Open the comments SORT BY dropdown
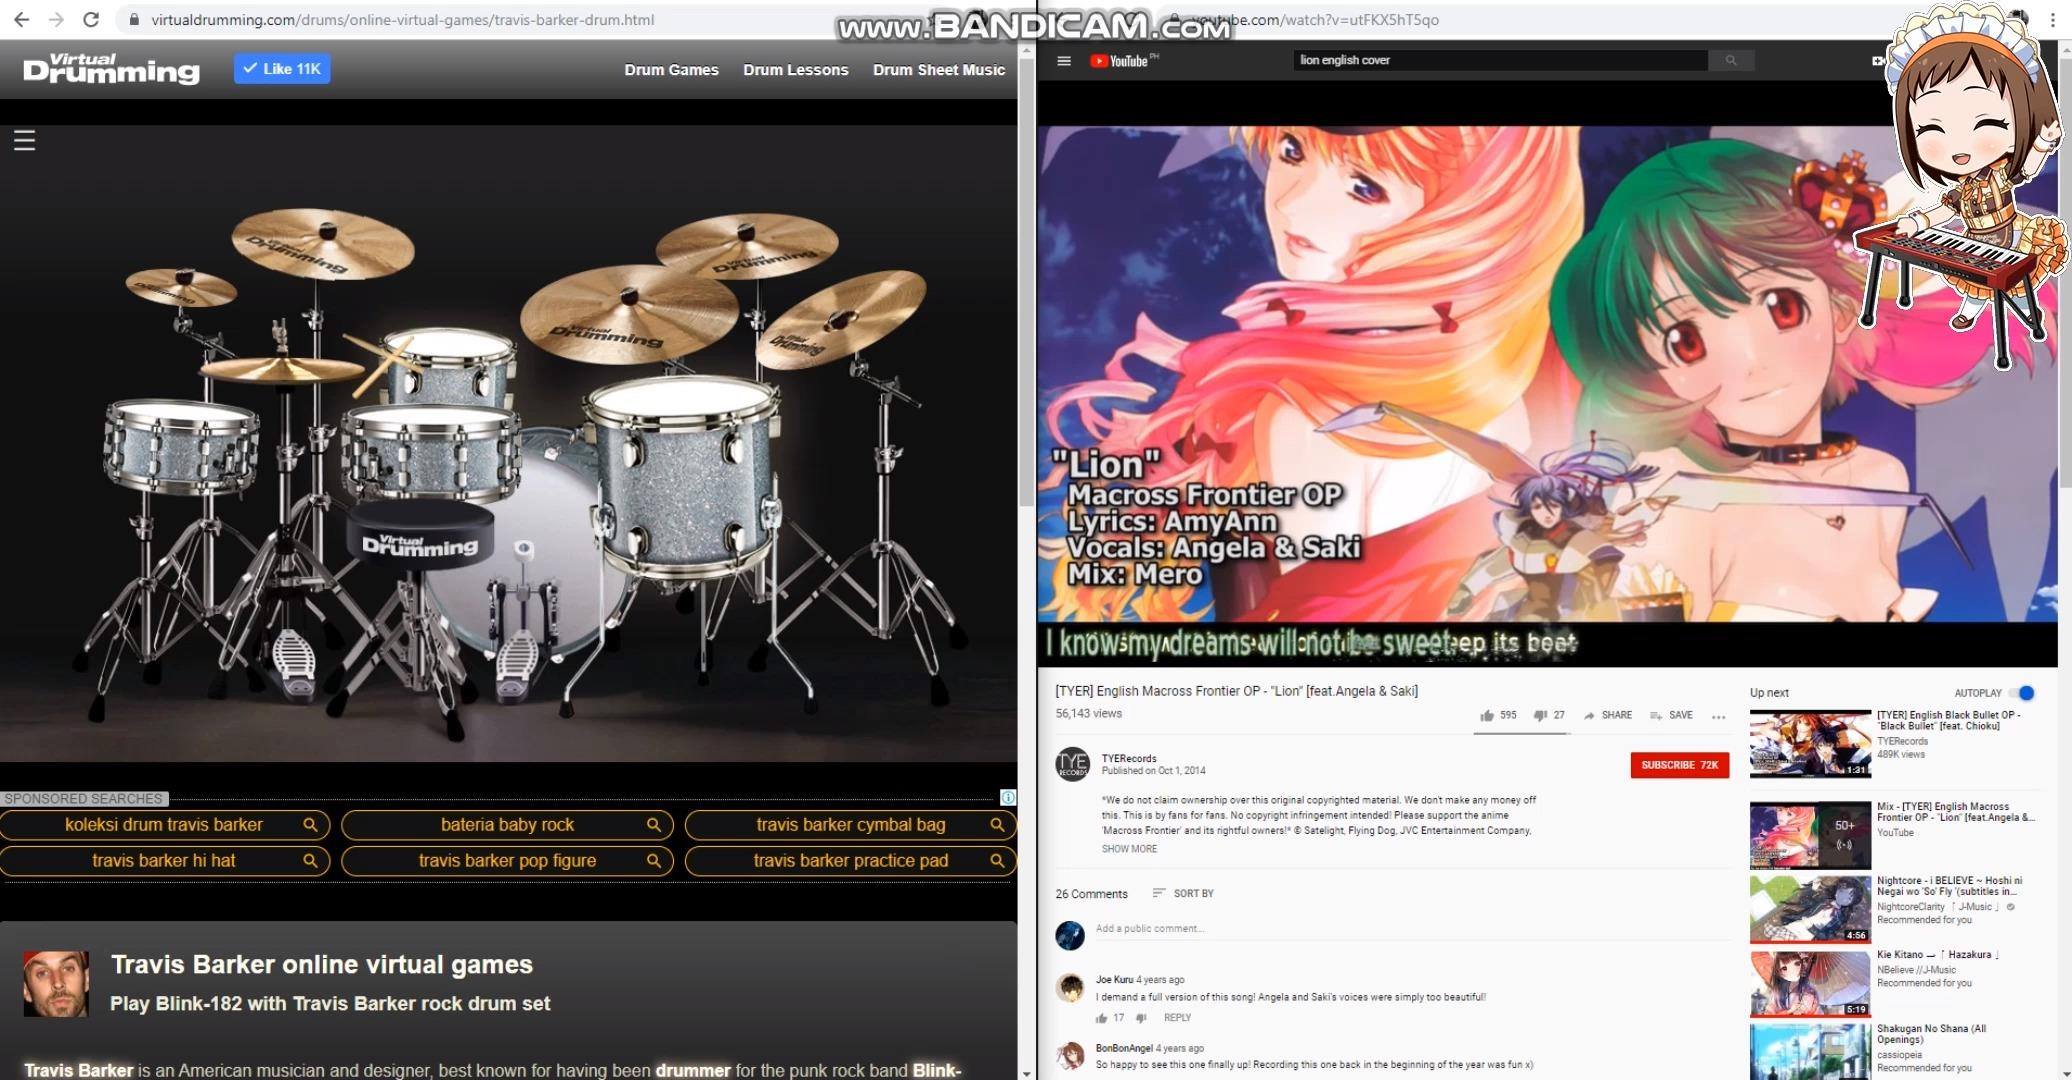Image resolution: width=2072 pixels, height=1080 pixels. click(1183, 893)
